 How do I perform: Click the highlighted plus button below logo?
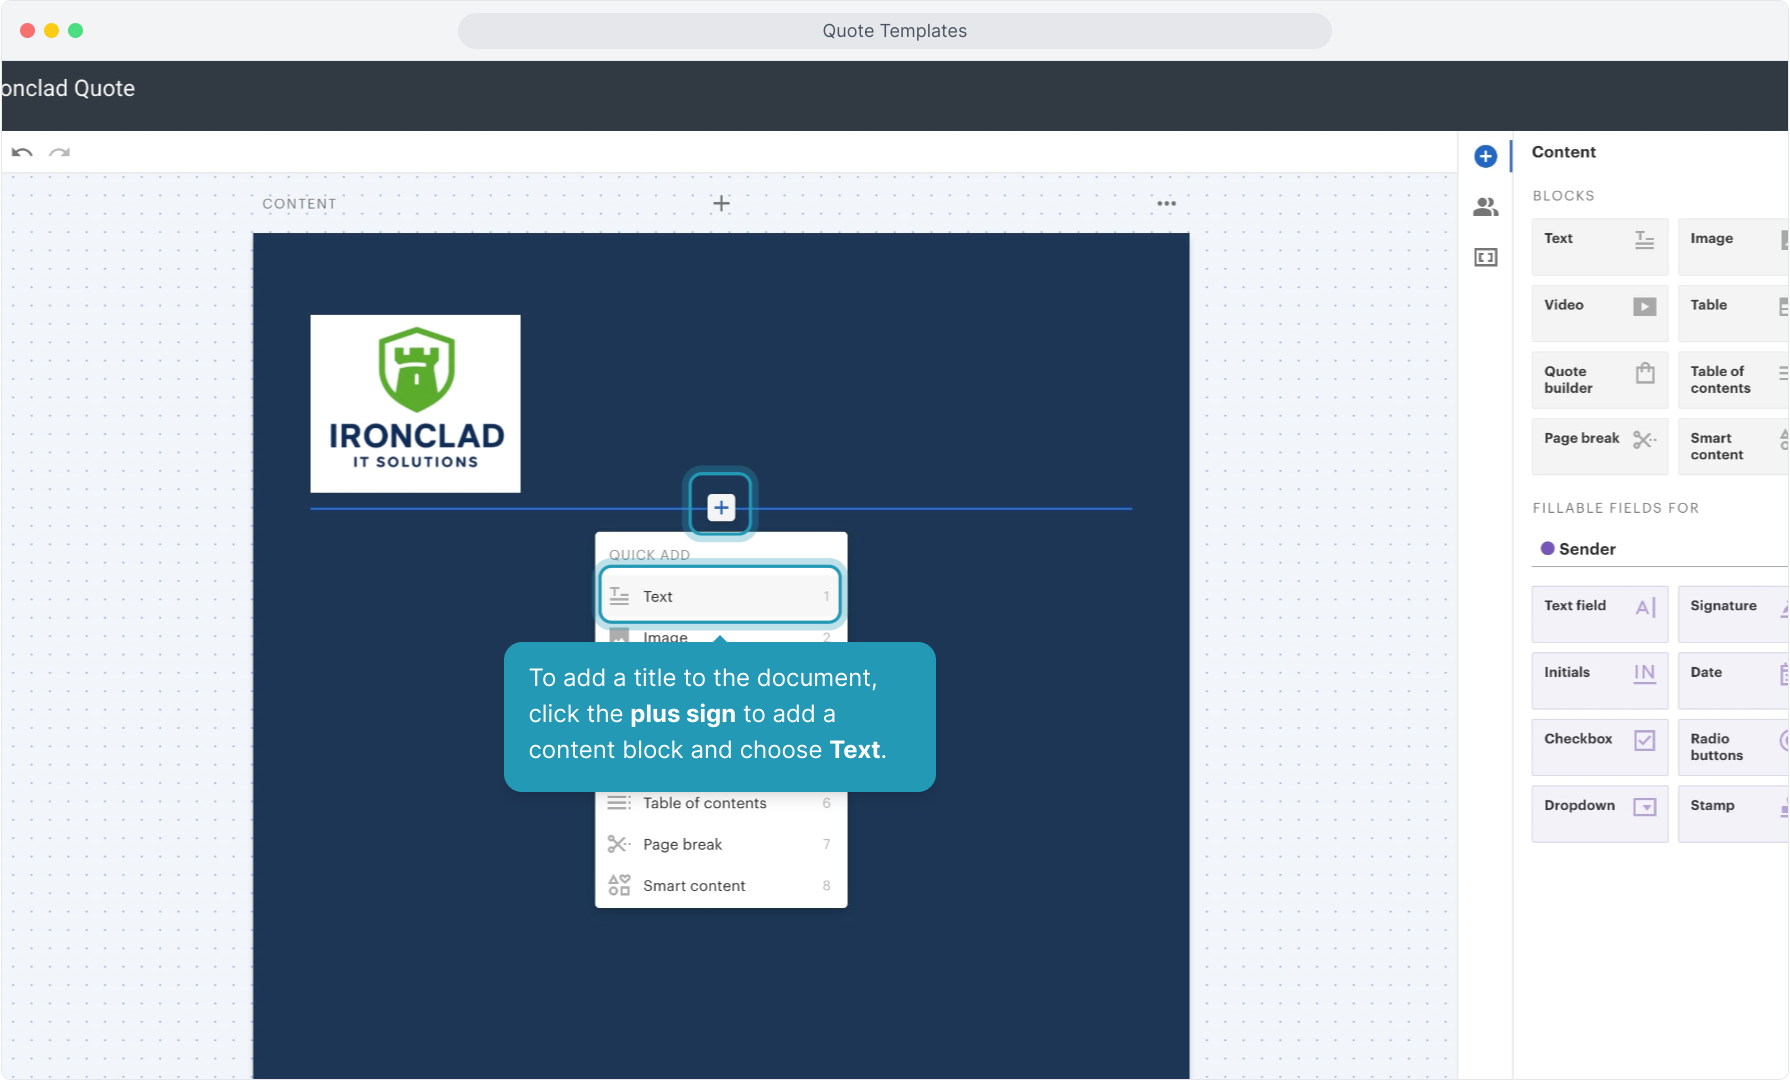coord(721,508)
